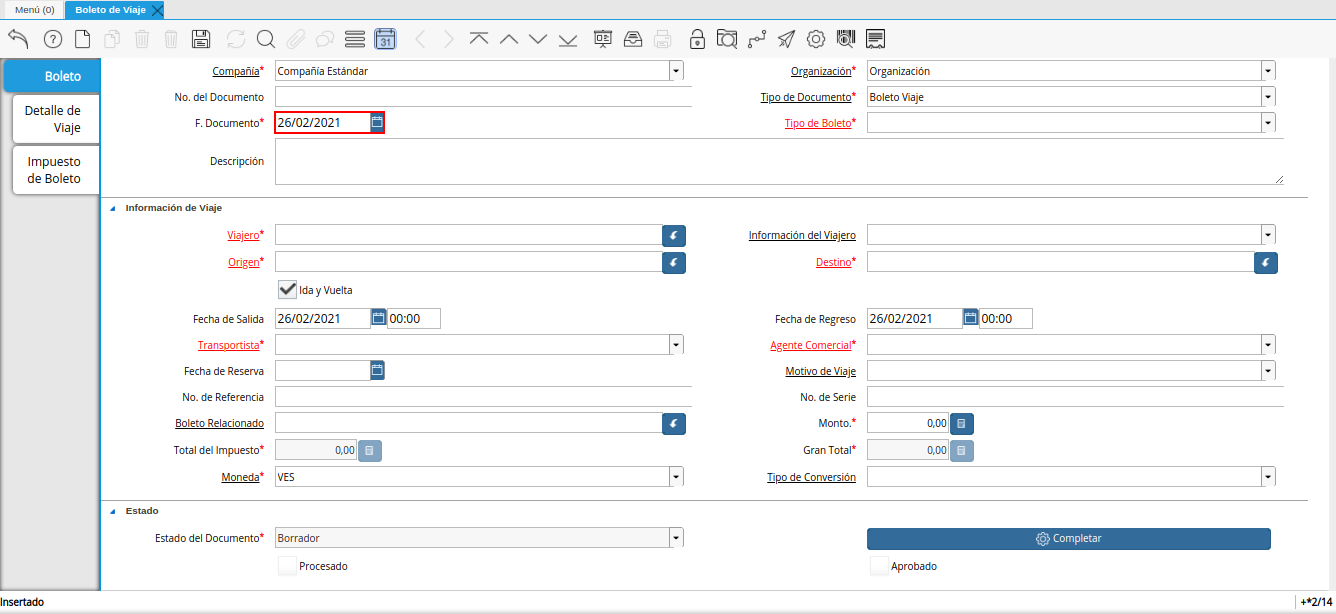Open the gear process icon in toolbar
Screen dimensions: 1336x614
(816, 39)
